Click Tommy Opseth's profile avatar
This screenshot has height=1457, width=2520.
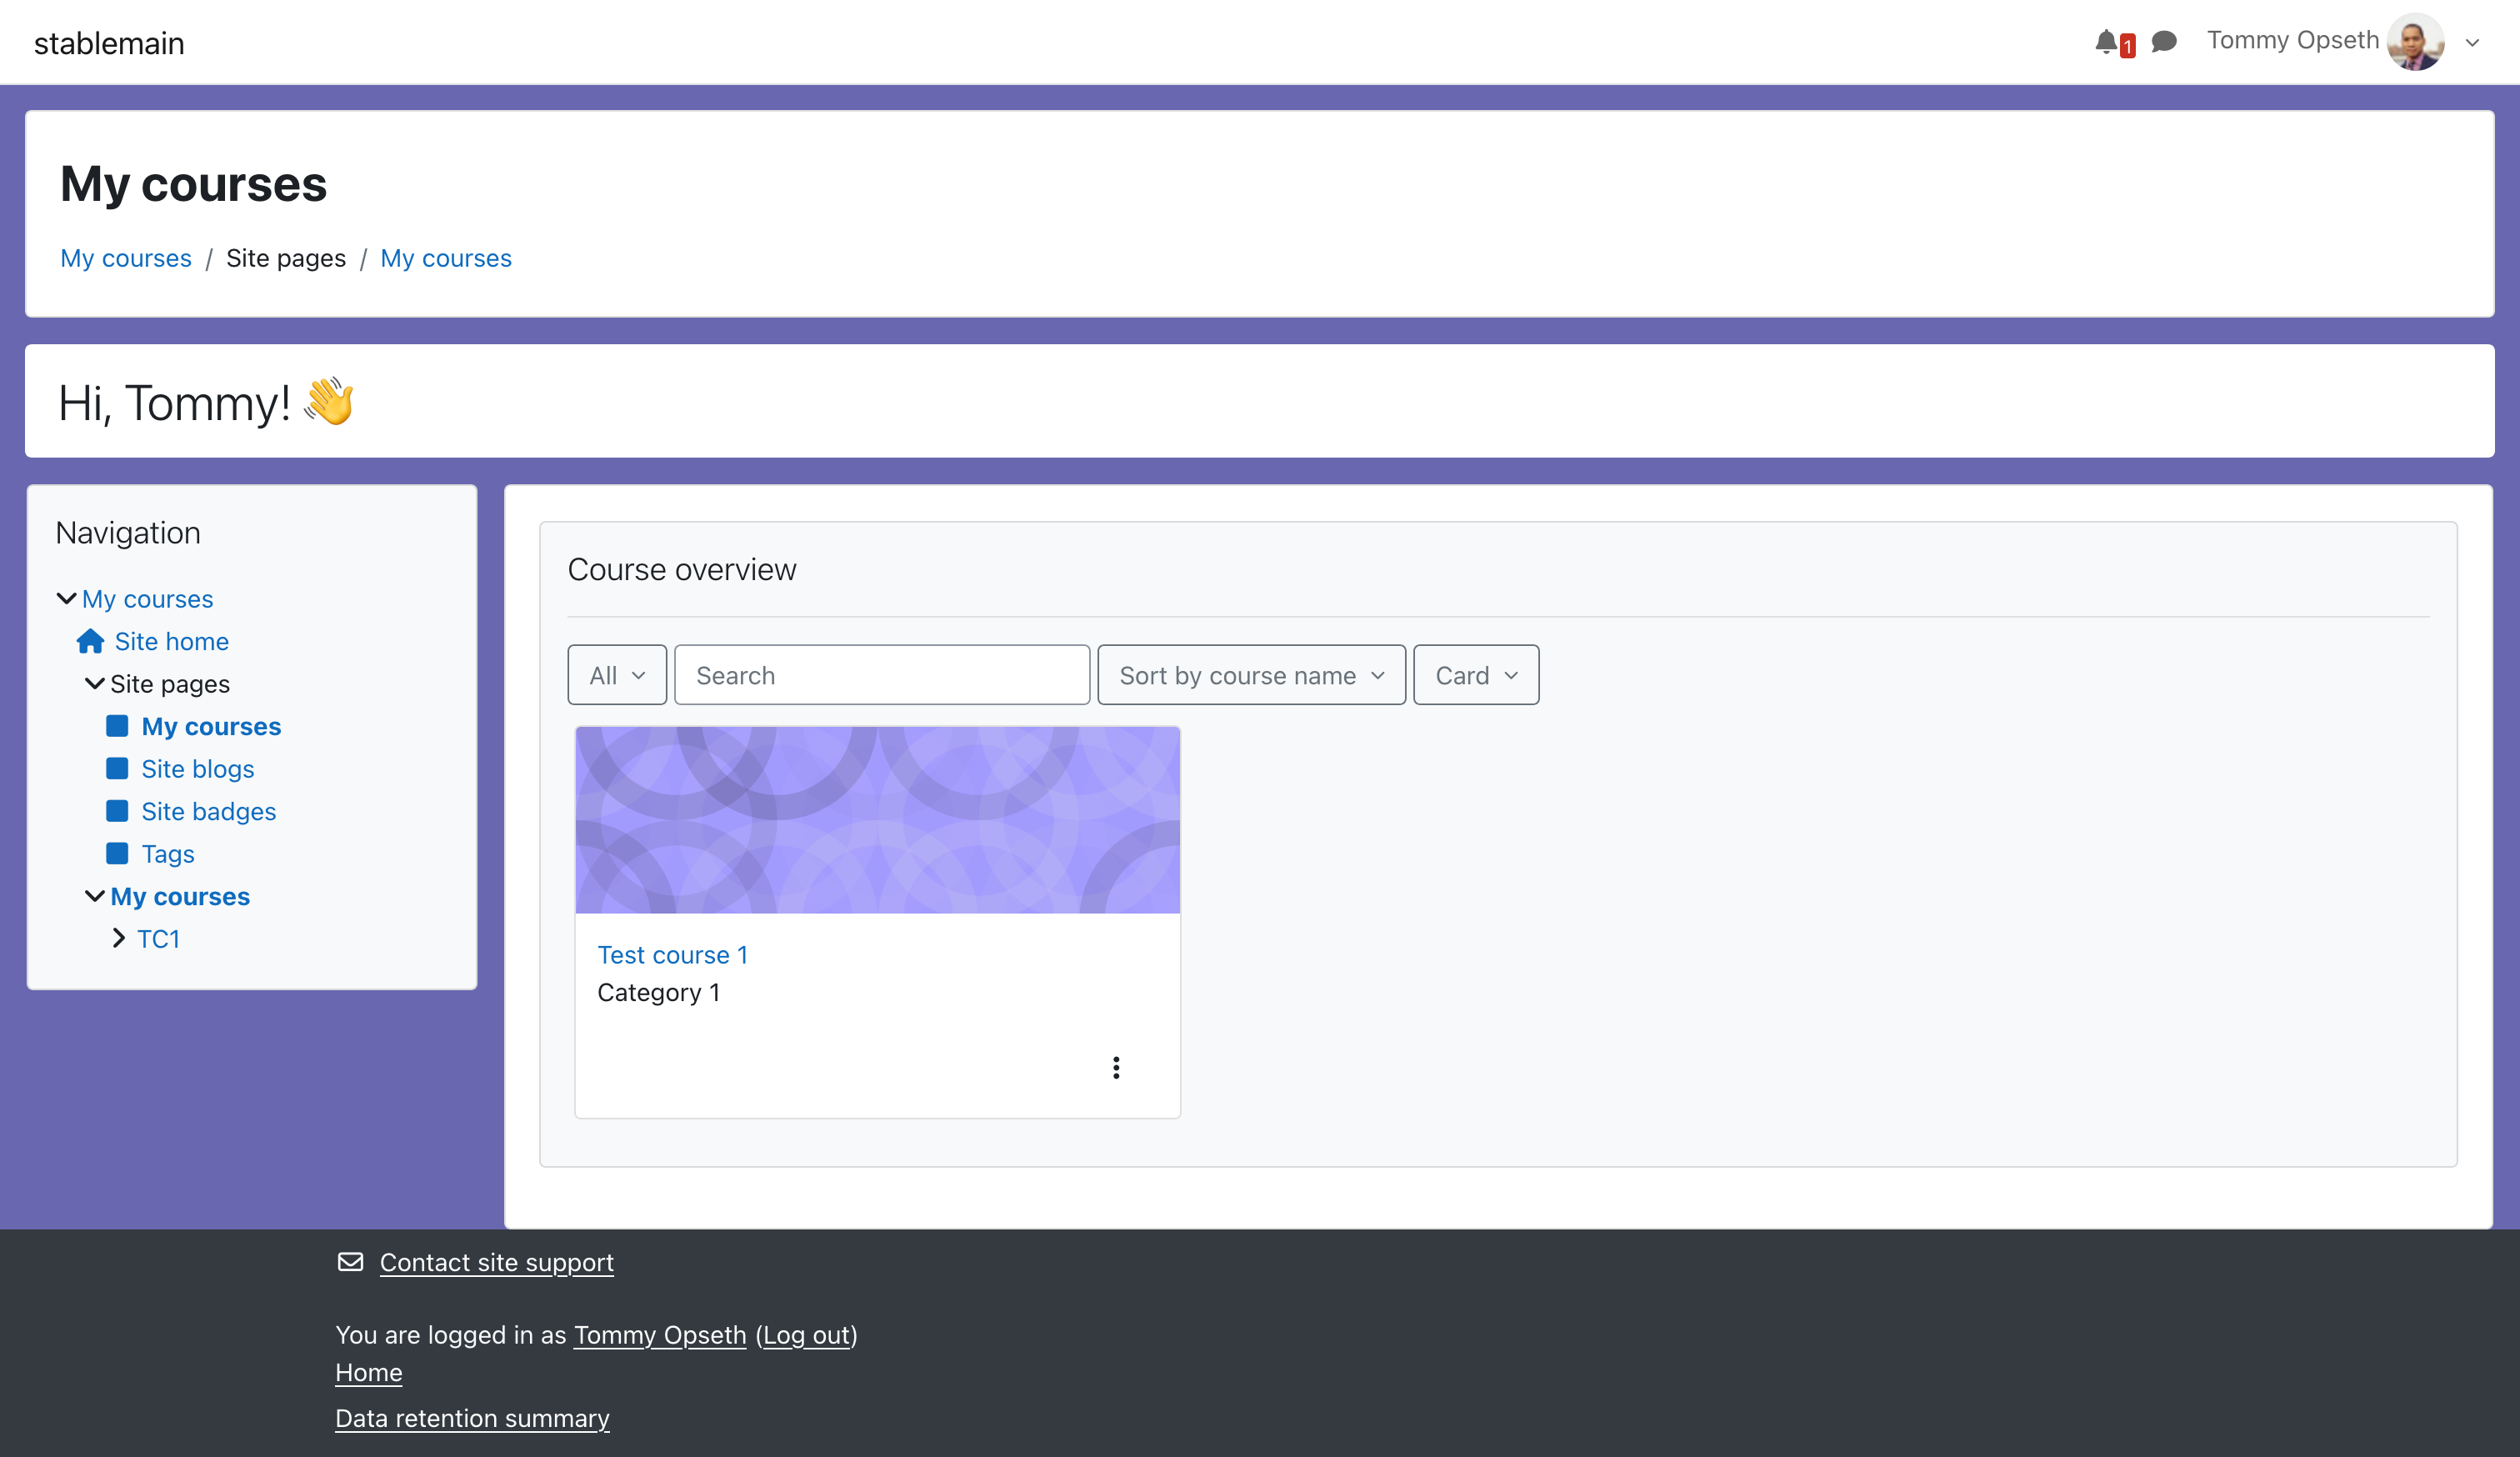coord(2415,42)
